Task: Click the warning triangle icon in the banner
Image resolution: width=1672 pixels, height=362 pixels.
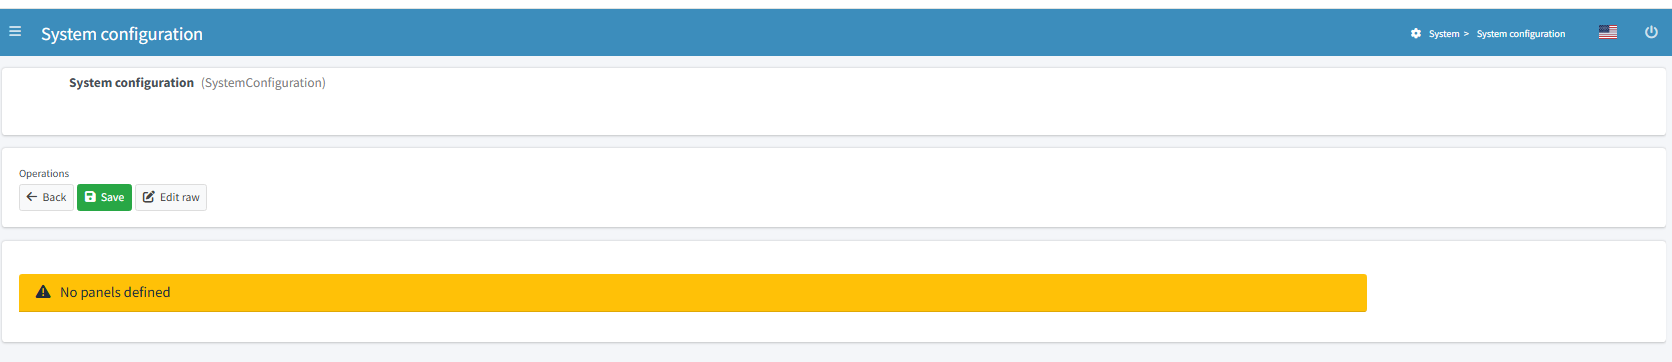Action: tap(43, 292)
